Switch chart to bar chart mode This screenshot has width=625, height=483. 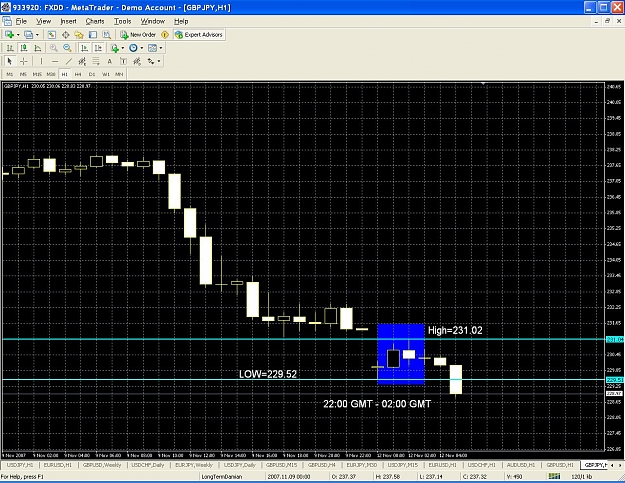(10, 48)
